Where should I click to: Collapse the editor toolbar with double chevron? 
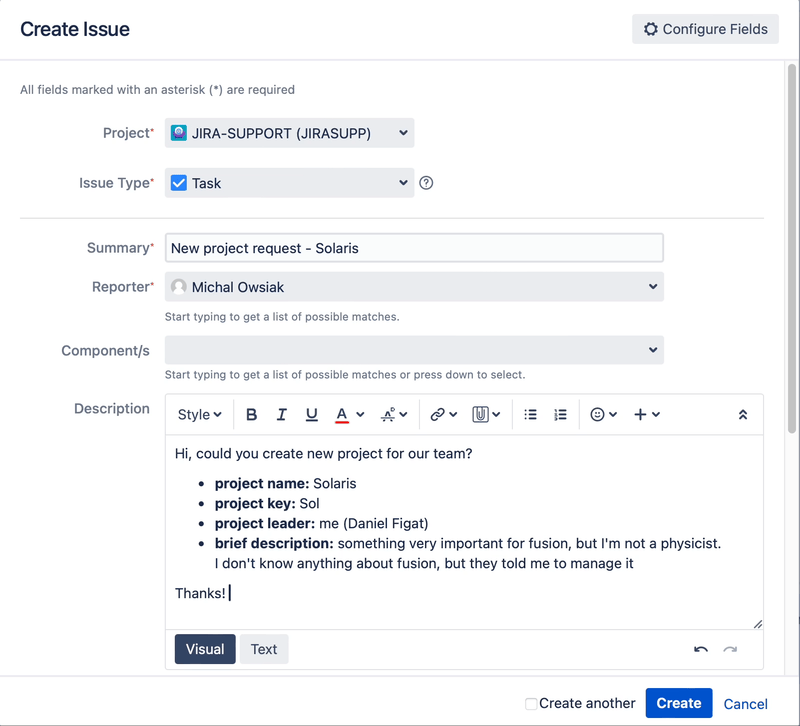coord(743,415)
